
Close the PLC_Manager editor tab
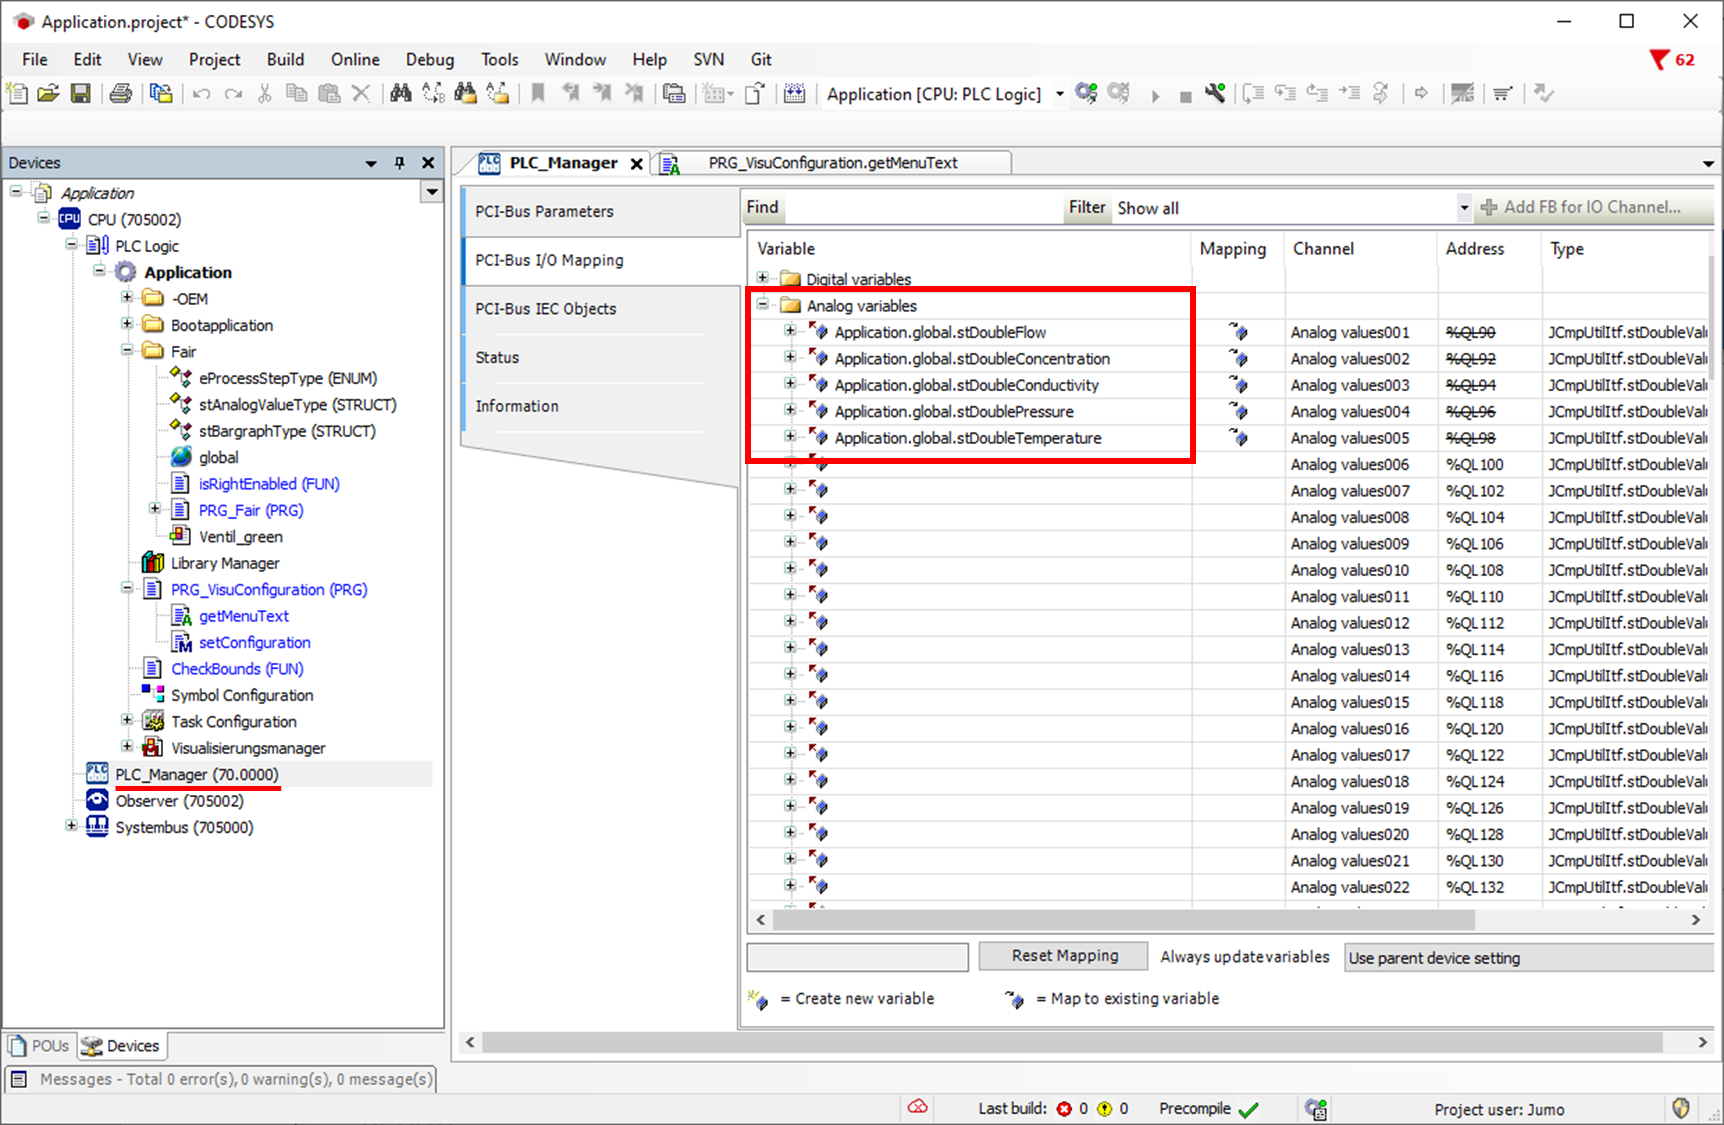[636, 164]
